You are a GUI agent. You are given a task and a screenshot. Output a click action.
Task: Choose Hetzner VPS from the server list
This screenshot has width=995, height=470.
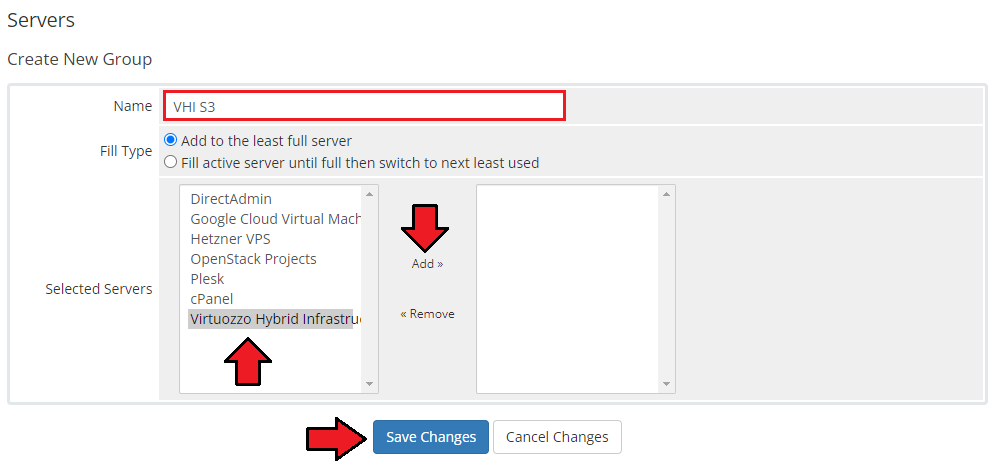(270, 239)
